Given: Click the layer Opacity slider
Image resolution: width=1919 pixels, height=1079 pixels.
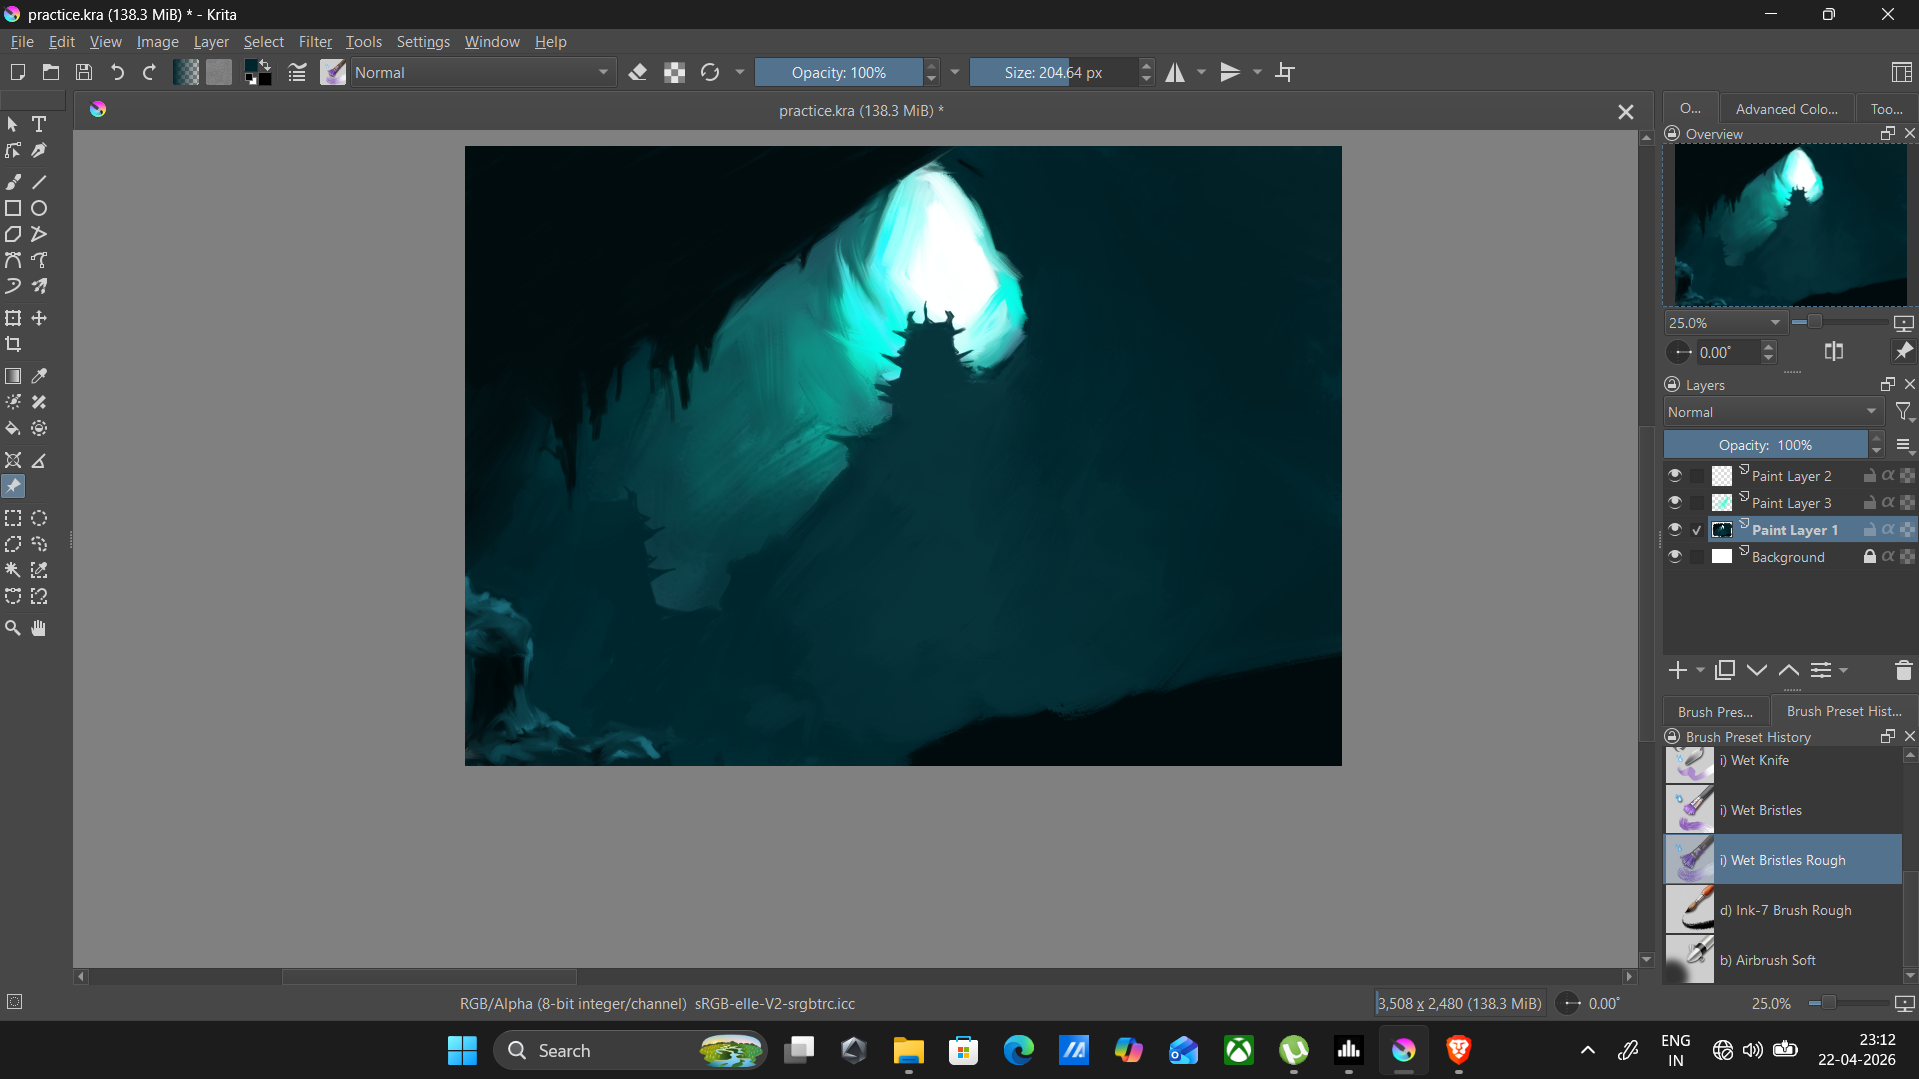Looking at the screenshot, I should click(1765, 445).
